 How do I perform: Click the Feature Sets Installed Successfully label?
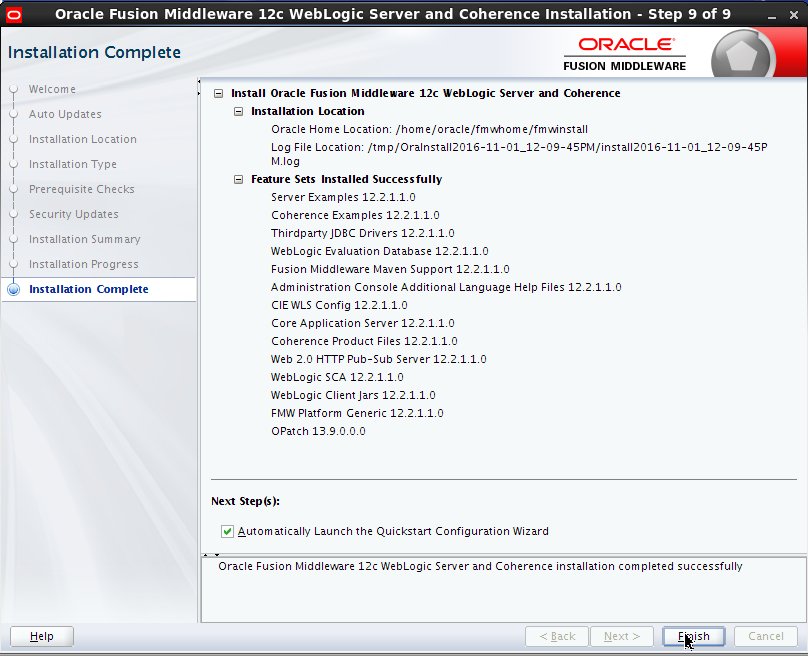click(x=346, y=179)
